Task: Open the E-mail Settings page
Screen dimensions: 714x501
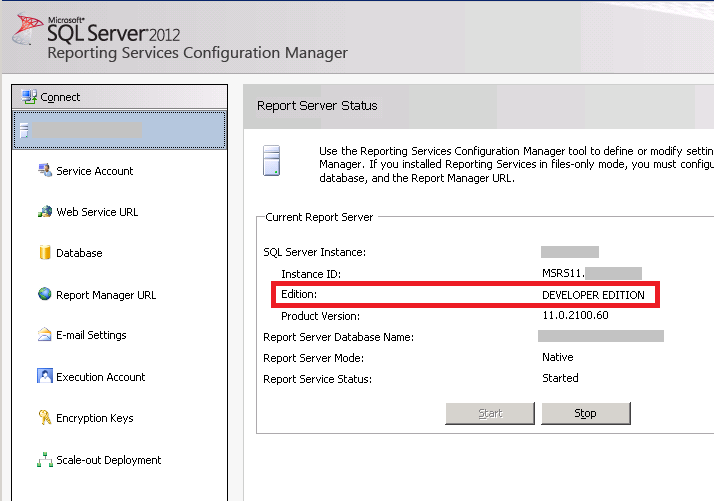Action: pyautogui.click(x=91, y=335)
